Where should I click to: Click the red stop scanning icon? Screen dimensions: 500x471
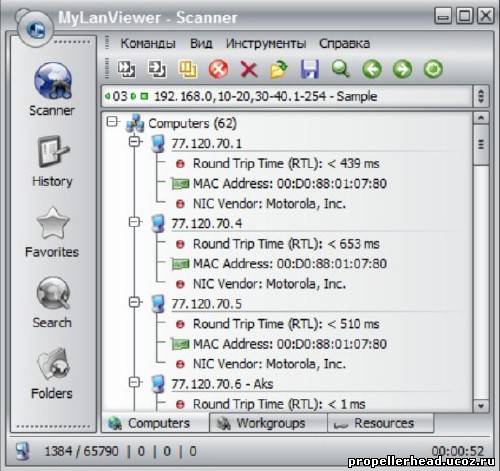pyautogui.click(x=218, y=69)
